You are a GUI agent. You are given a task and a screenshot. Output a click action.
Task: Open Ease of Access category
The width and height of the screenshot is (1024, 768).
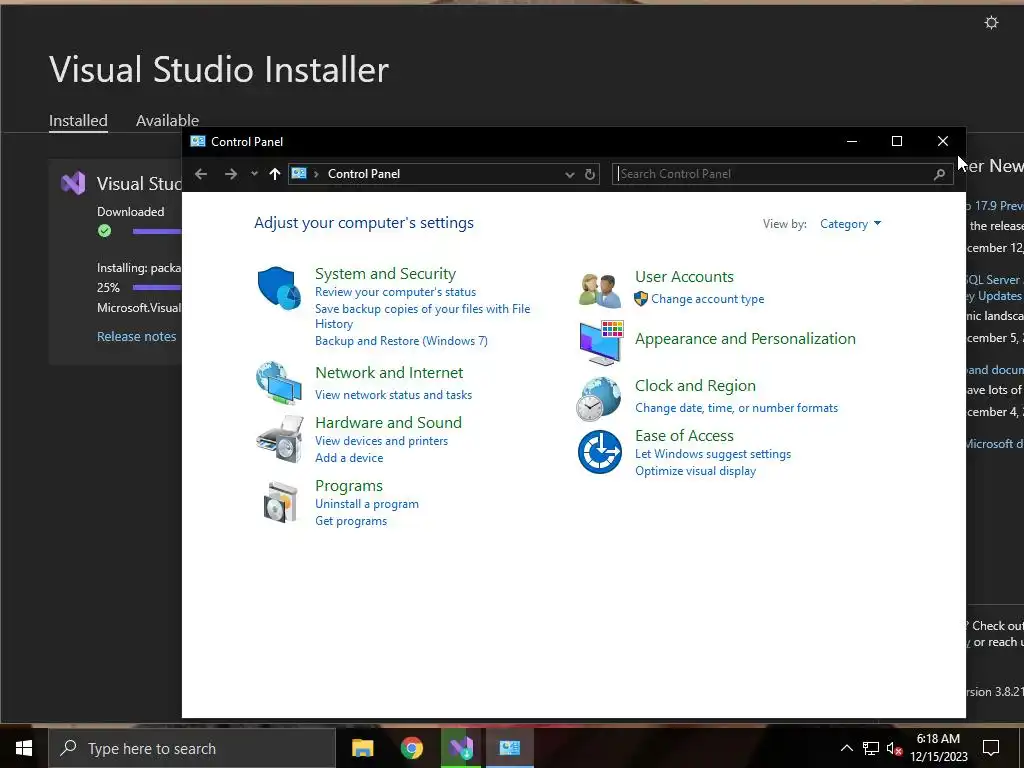pos(684,436)
